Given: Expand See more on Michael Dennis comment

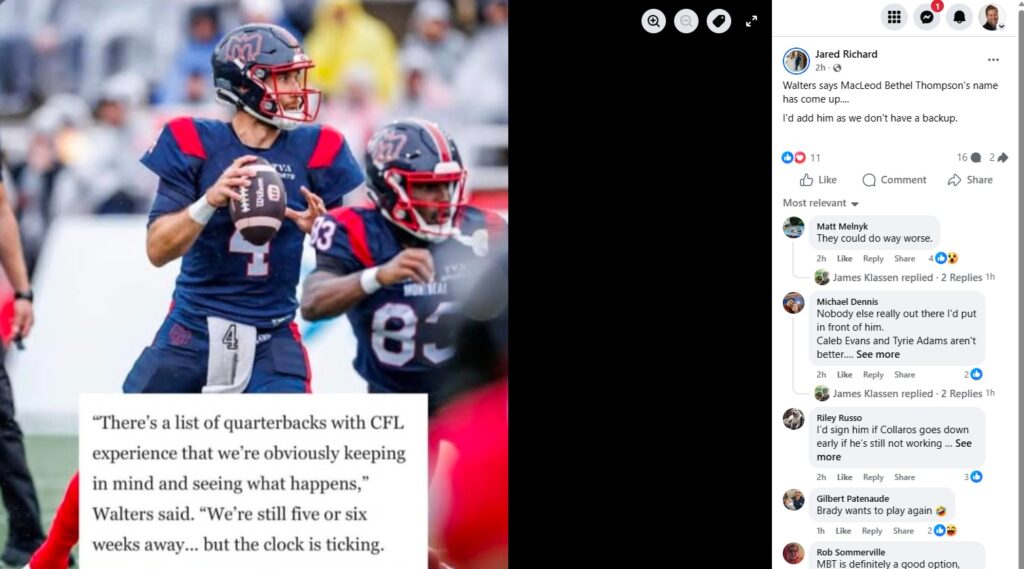Looking at the screenshot, I should coord(878,354).
